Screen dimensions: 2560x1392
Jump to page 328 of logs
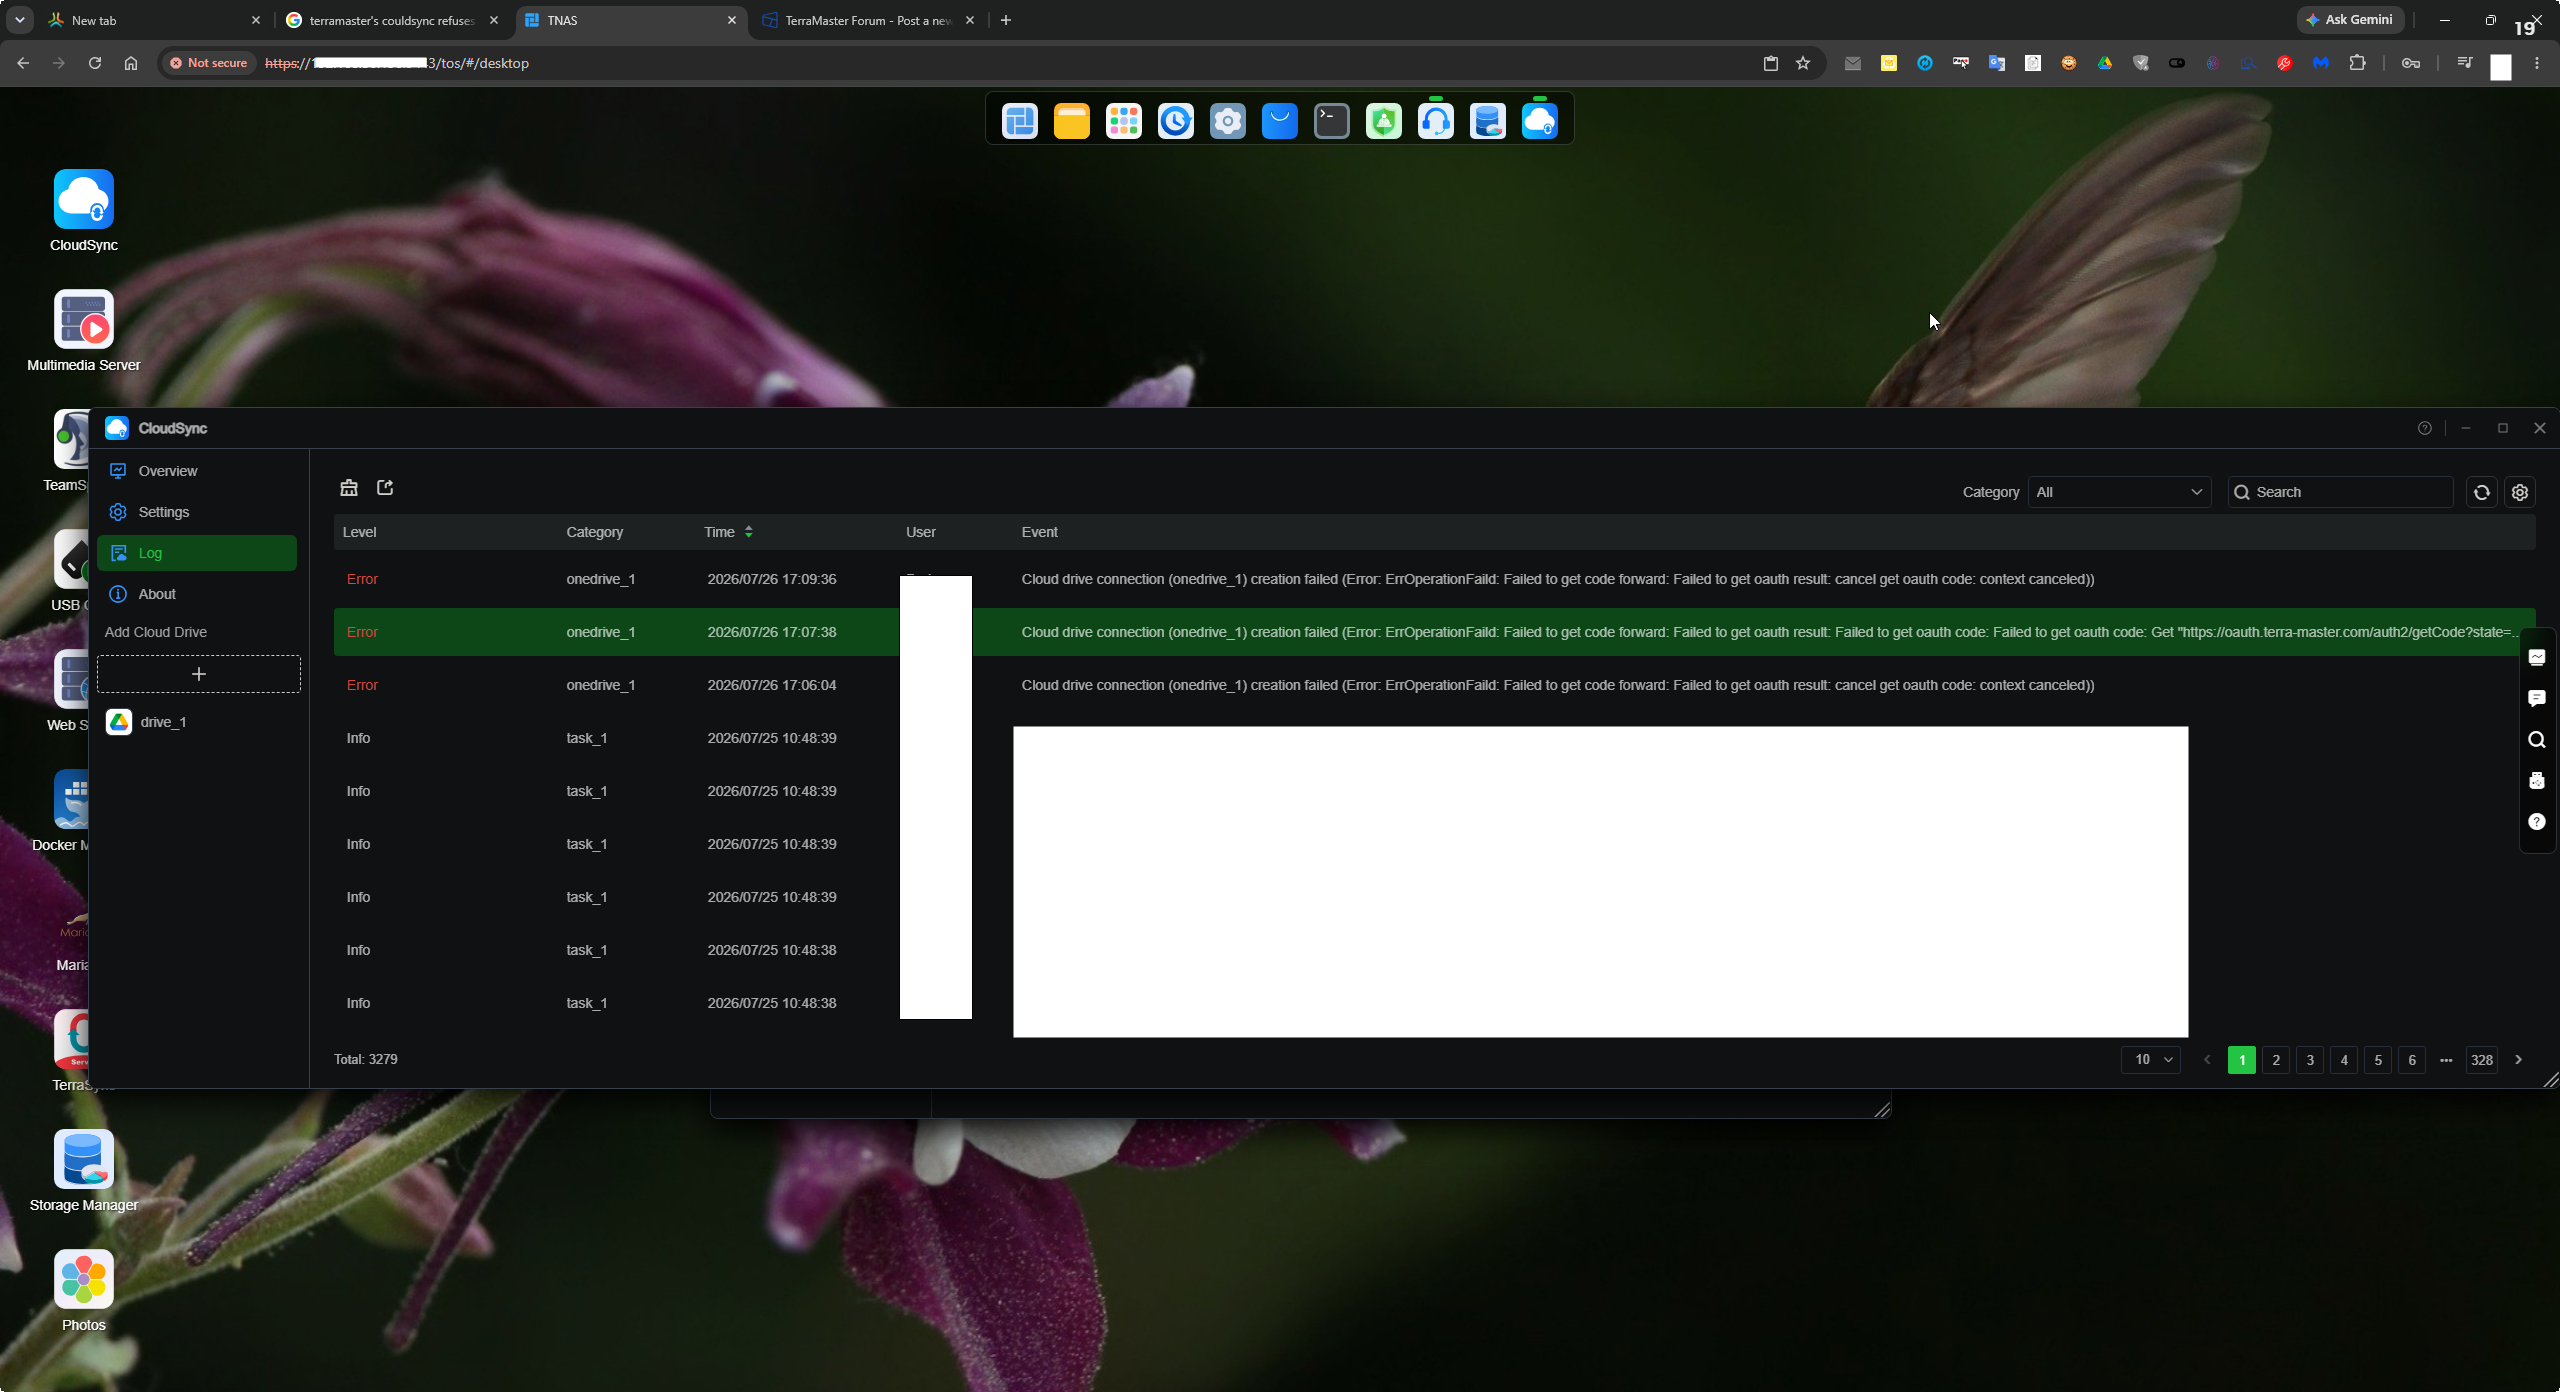[2481, 1060]
